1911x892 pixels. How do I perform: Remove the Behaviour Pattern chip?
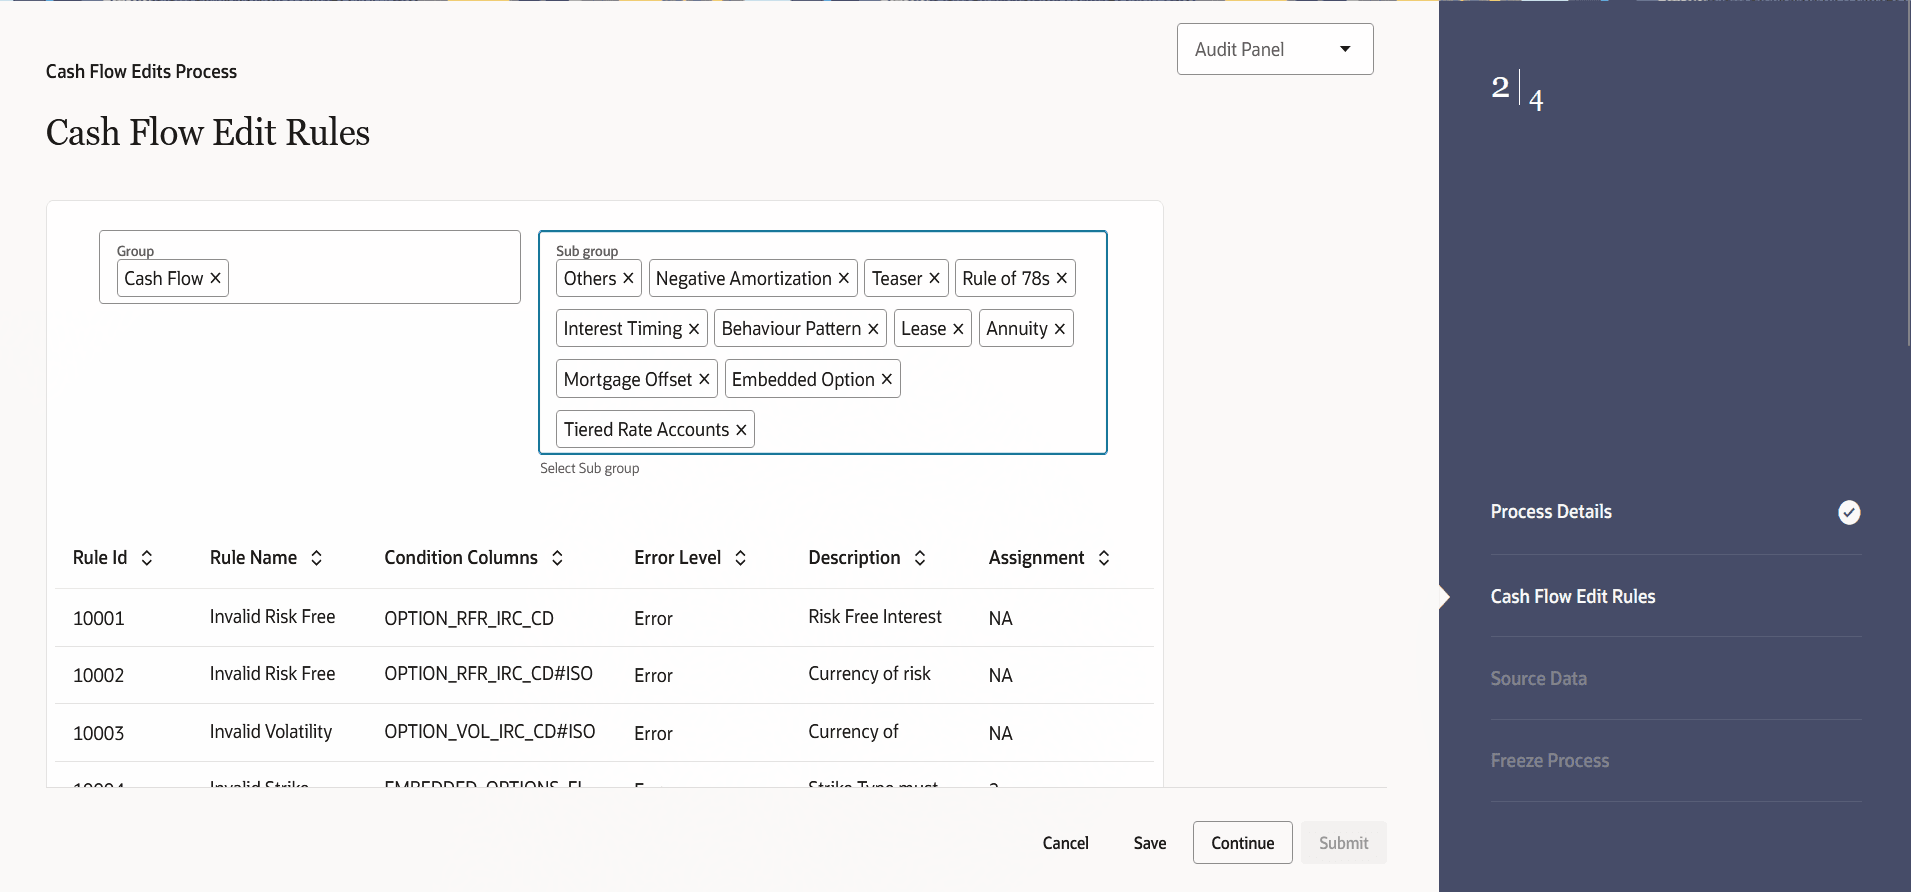click(x=873, y=329)
